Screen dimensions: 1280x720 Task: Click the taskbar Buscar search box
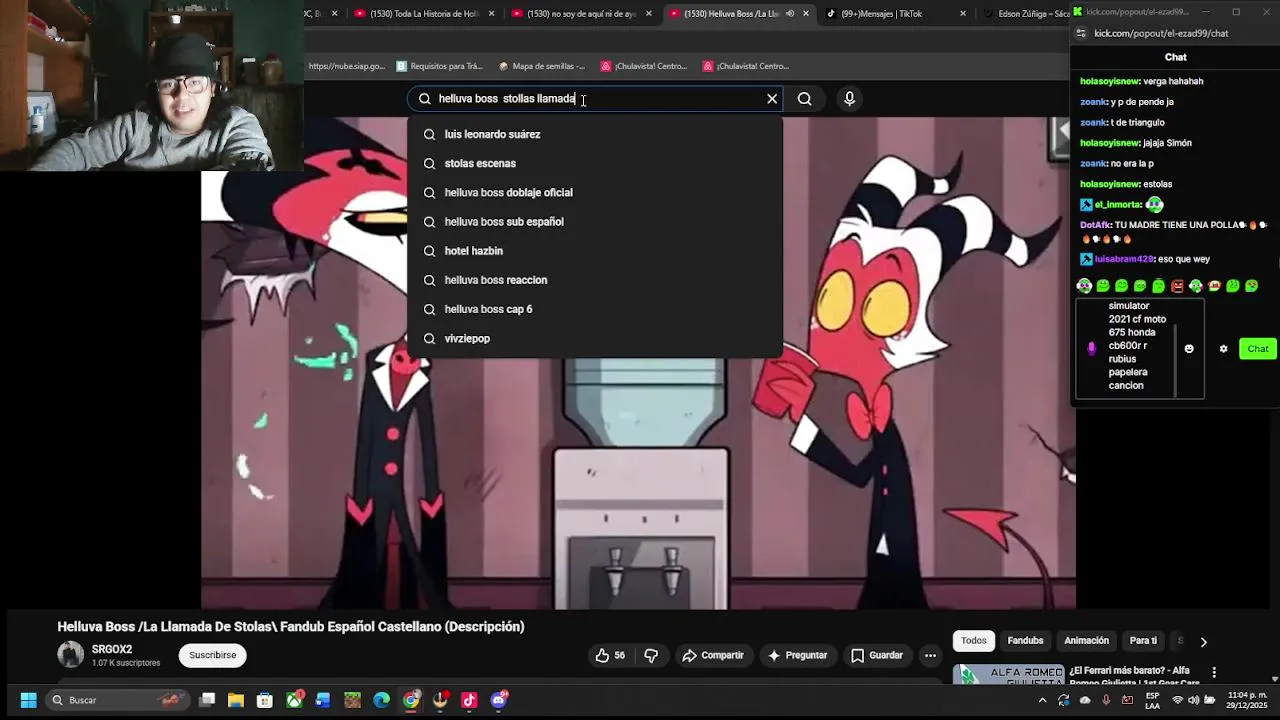(x=120, y=700)
